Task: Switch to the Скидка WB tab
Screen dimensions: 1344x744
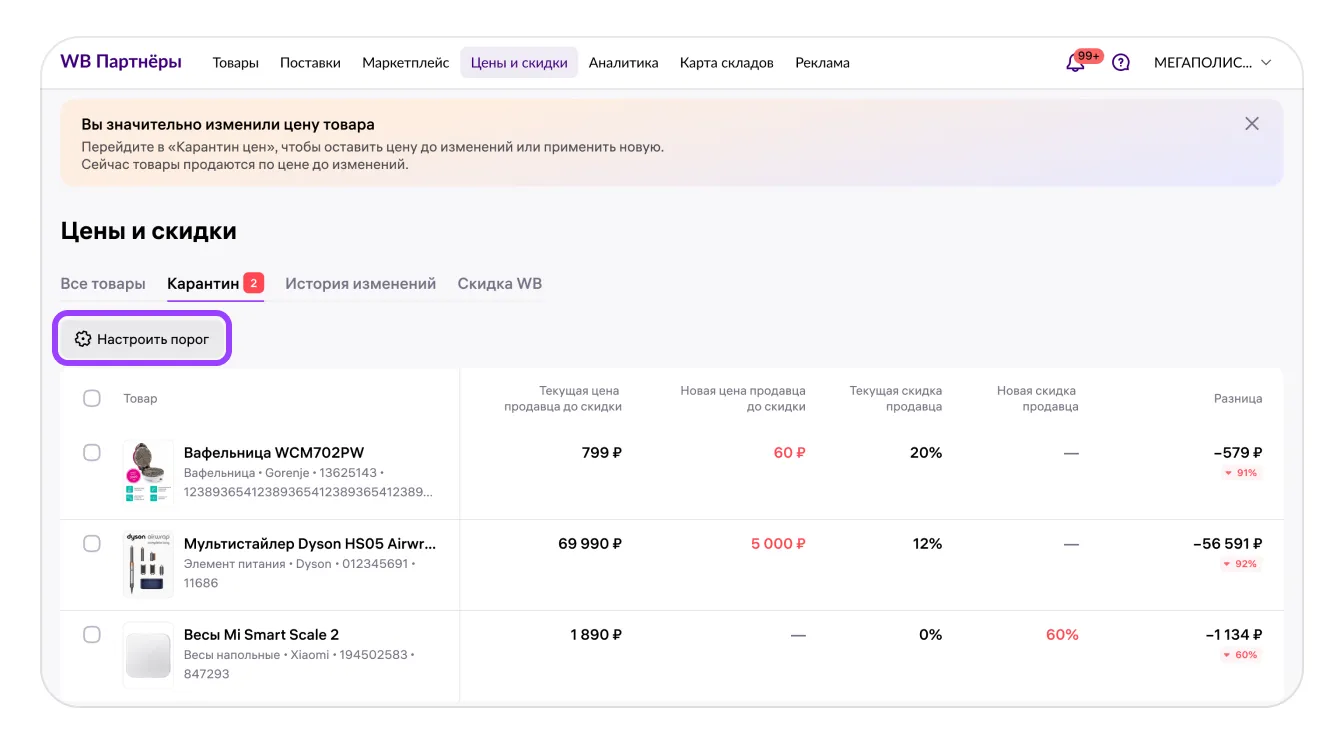Action: (x=500, y=284)
